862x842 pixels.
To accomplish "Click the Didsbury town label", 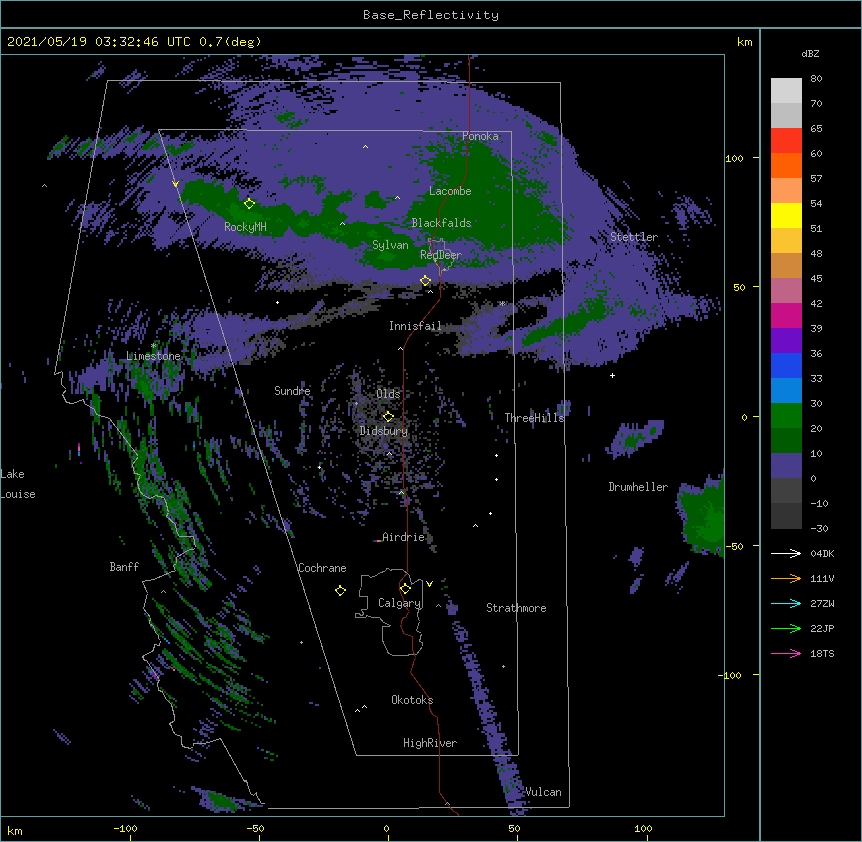I will (384, 431).
